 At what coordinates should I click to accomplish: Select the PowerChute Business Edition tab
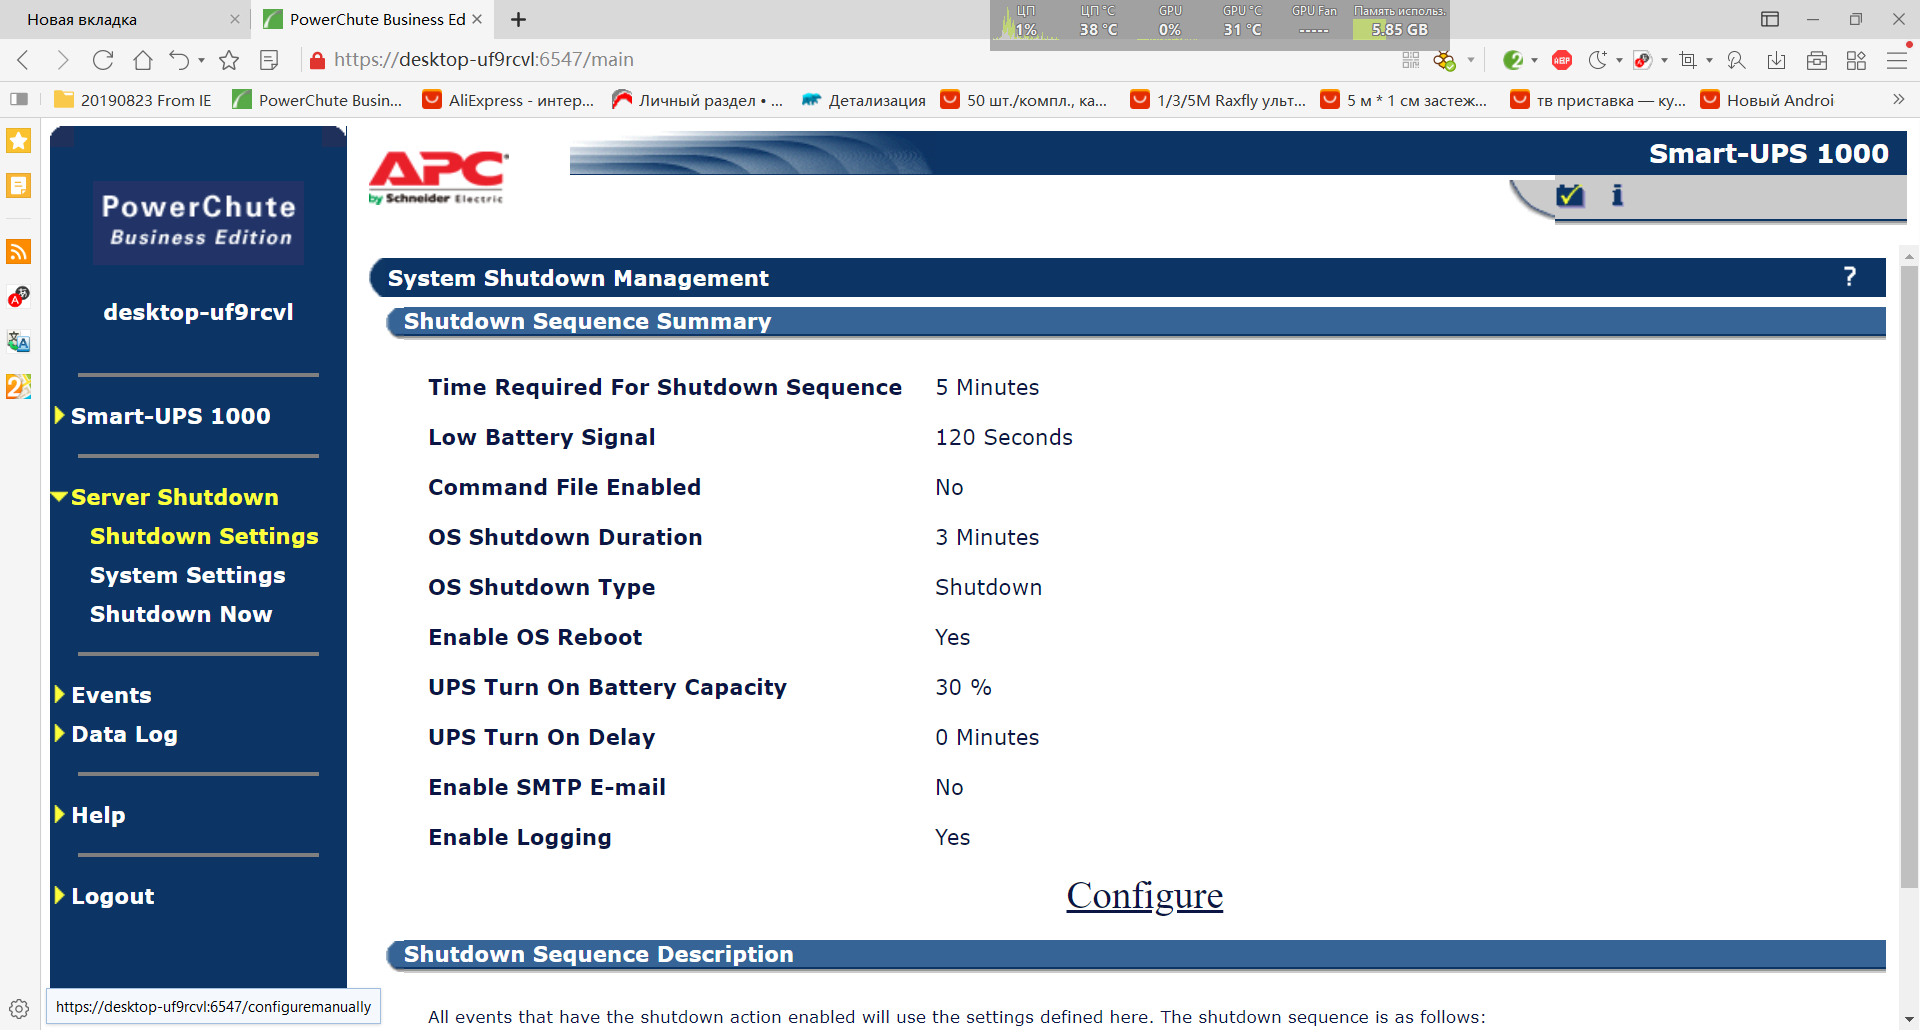(371, 20)
